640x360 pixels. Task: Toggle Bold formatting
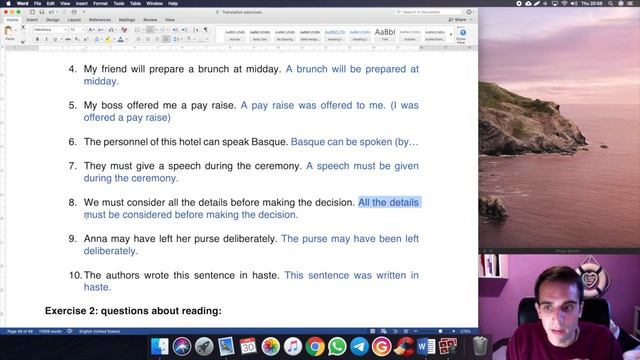(37, 39)
